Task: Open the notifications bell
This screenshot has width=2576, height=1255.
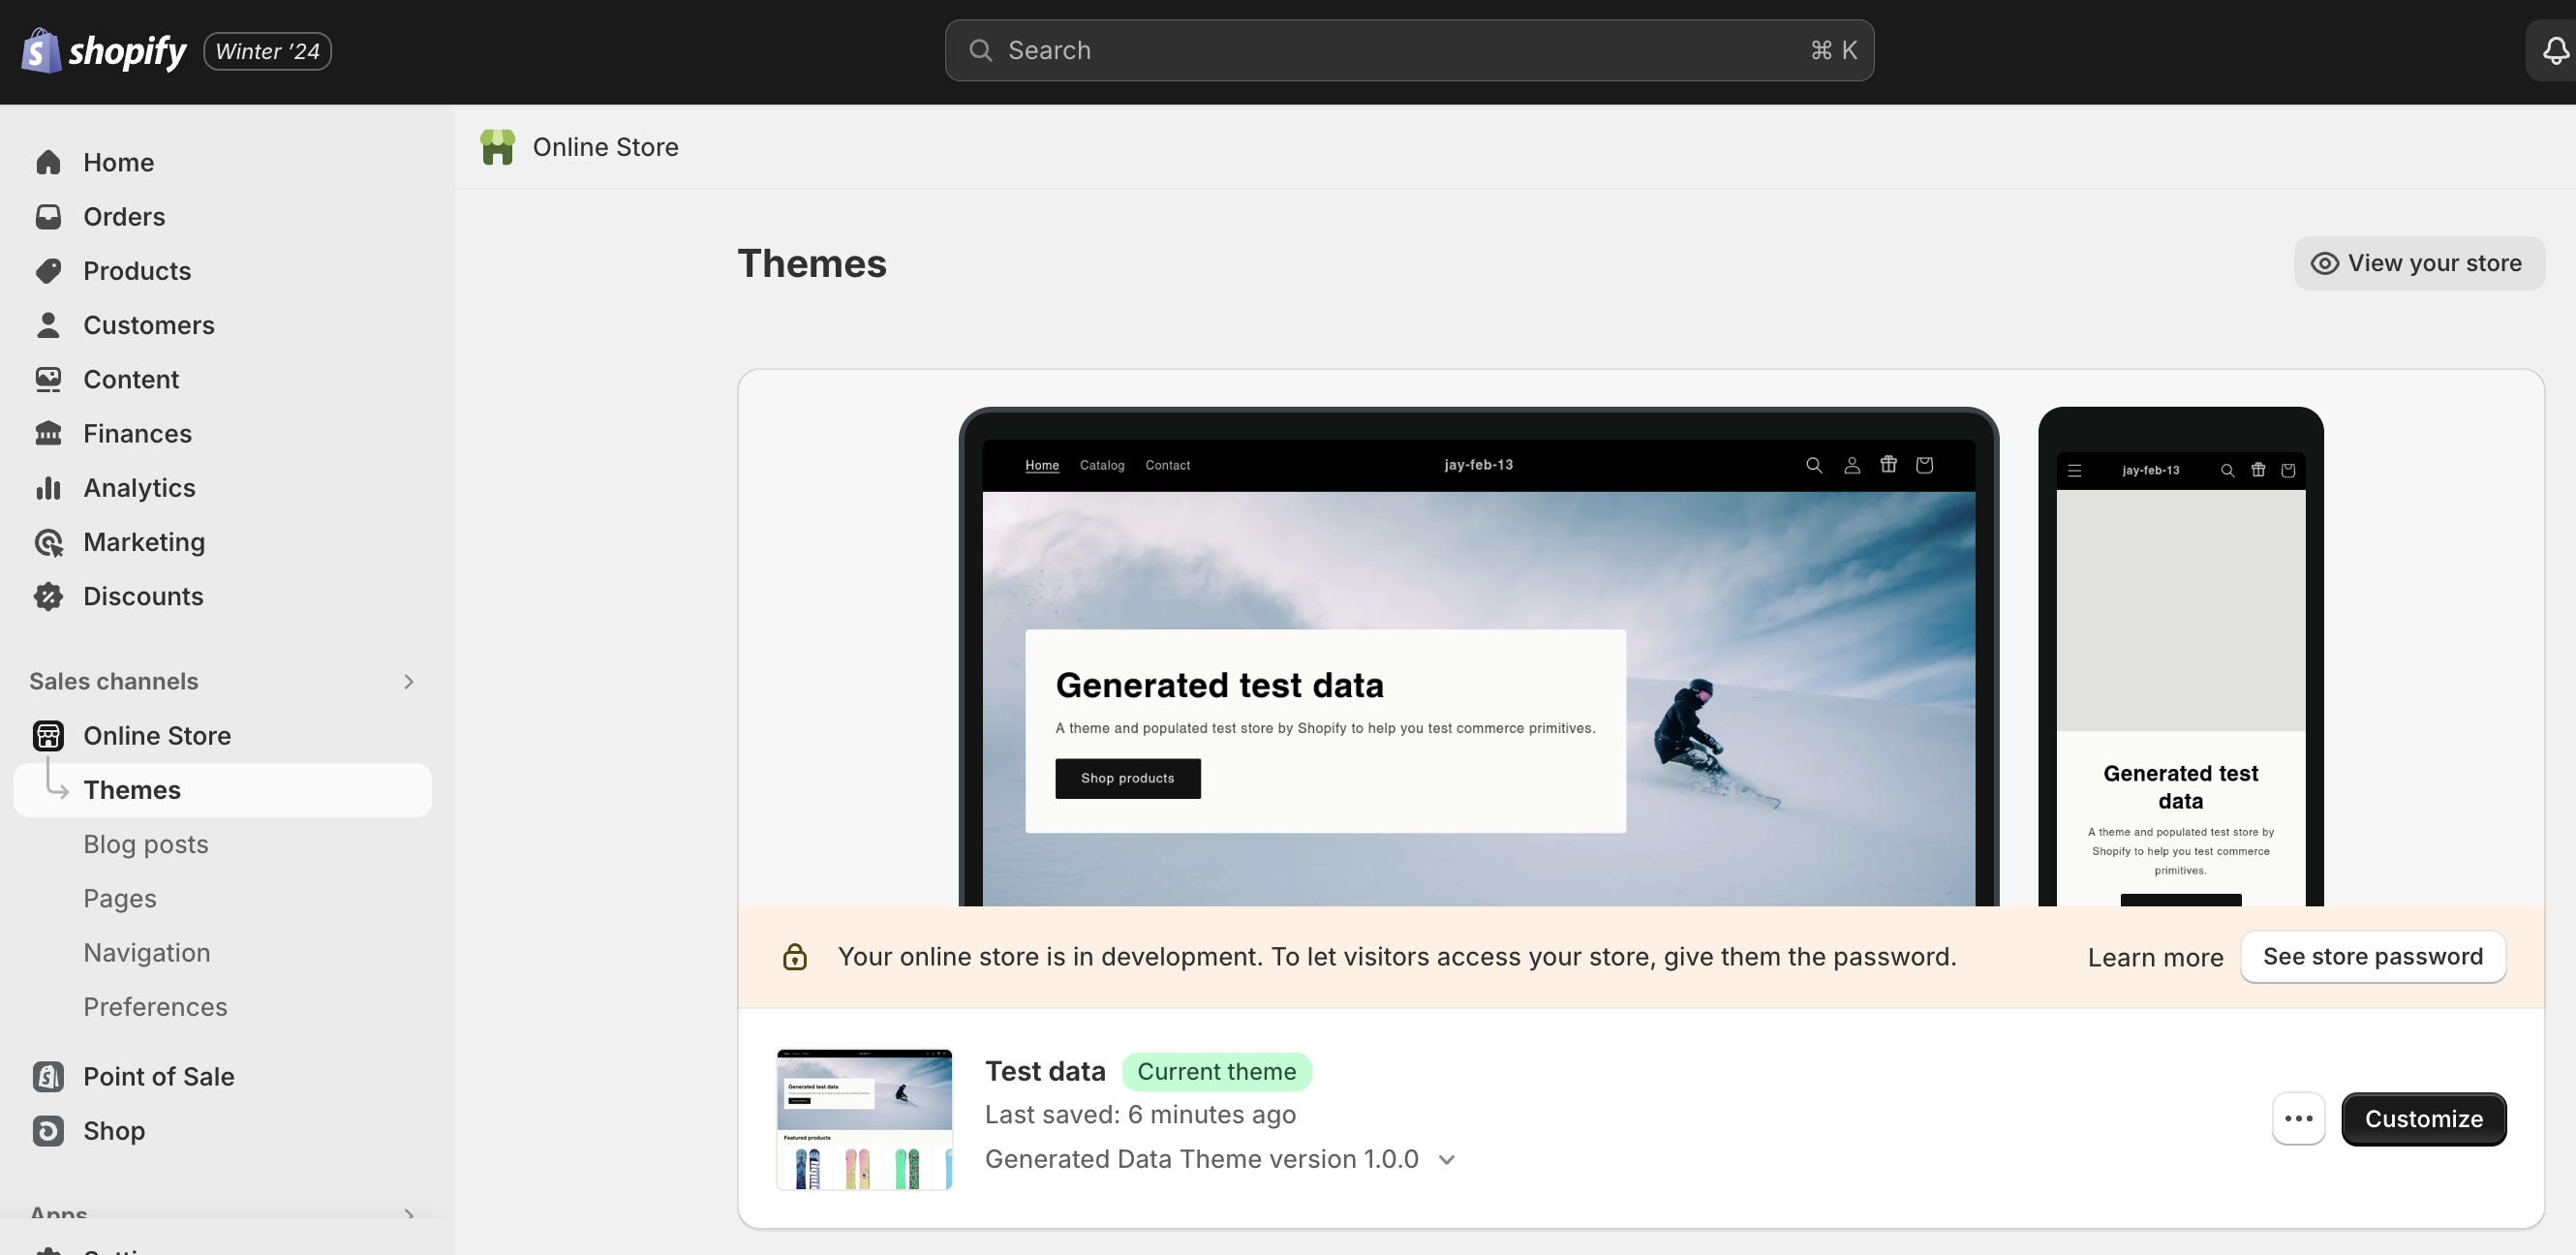Action: pyautogui.click(x=2555, y=50)
